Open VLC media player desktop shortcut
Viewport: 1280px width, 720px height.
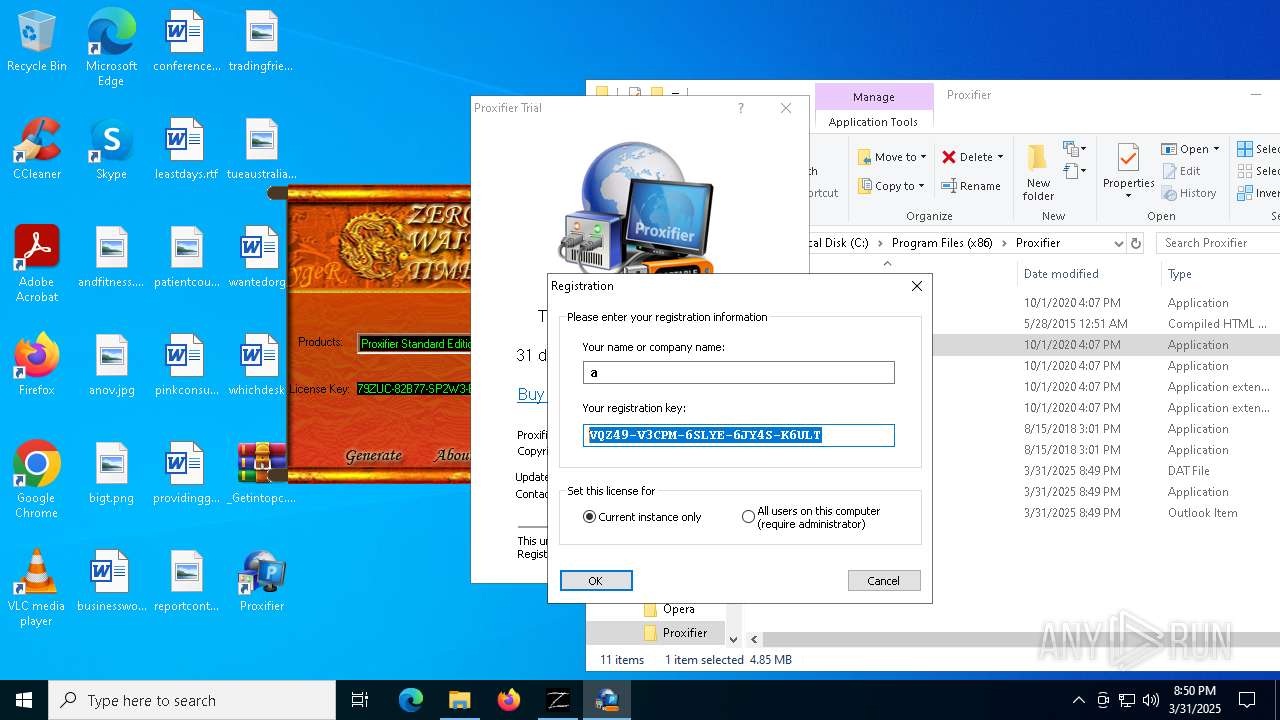click(37, 588)
